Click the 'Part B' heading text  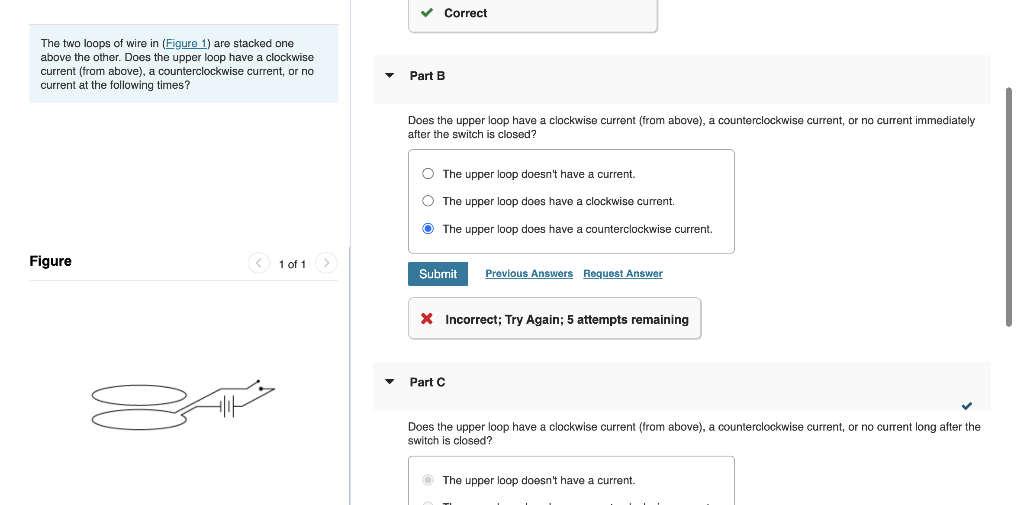click(427, 76)
